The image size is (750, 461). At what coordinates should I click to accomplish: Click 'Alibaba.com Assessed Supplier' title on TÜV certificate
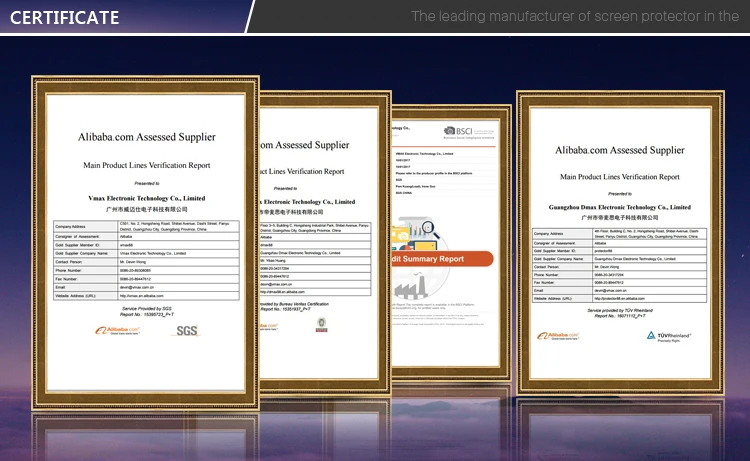[x=620, y=150]
